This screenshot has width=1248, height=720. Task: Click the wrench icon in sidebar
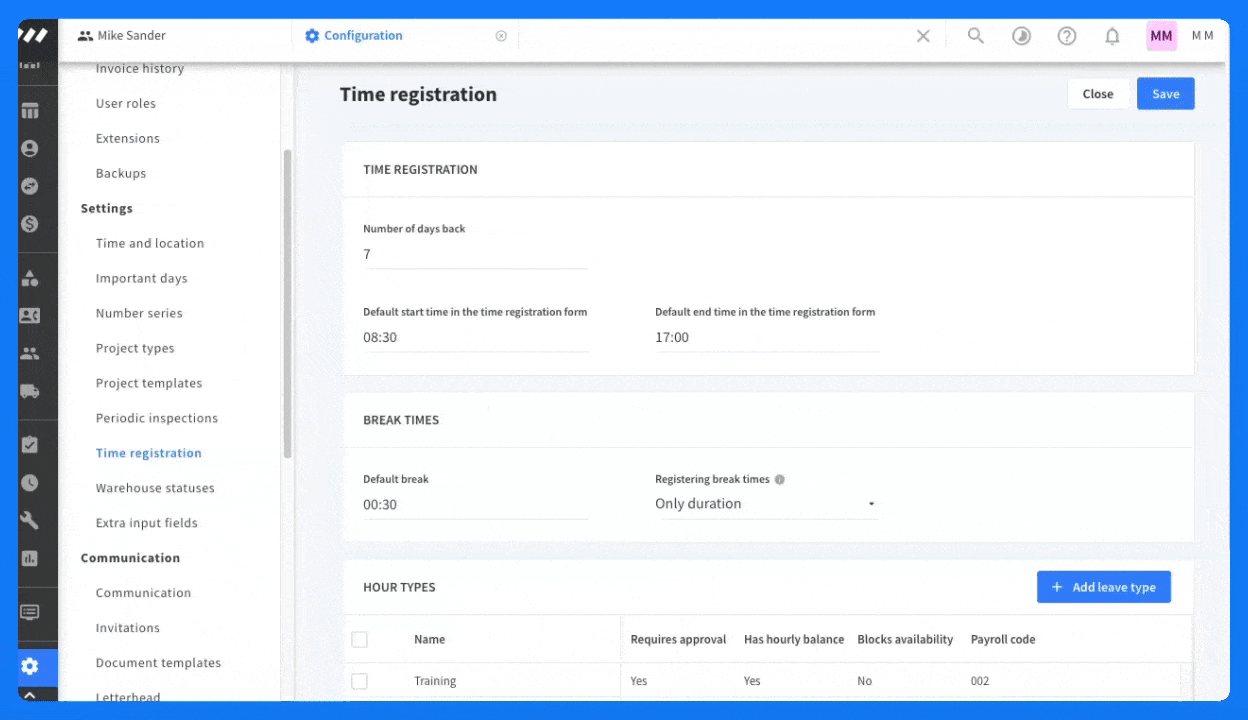coord(30,520)
